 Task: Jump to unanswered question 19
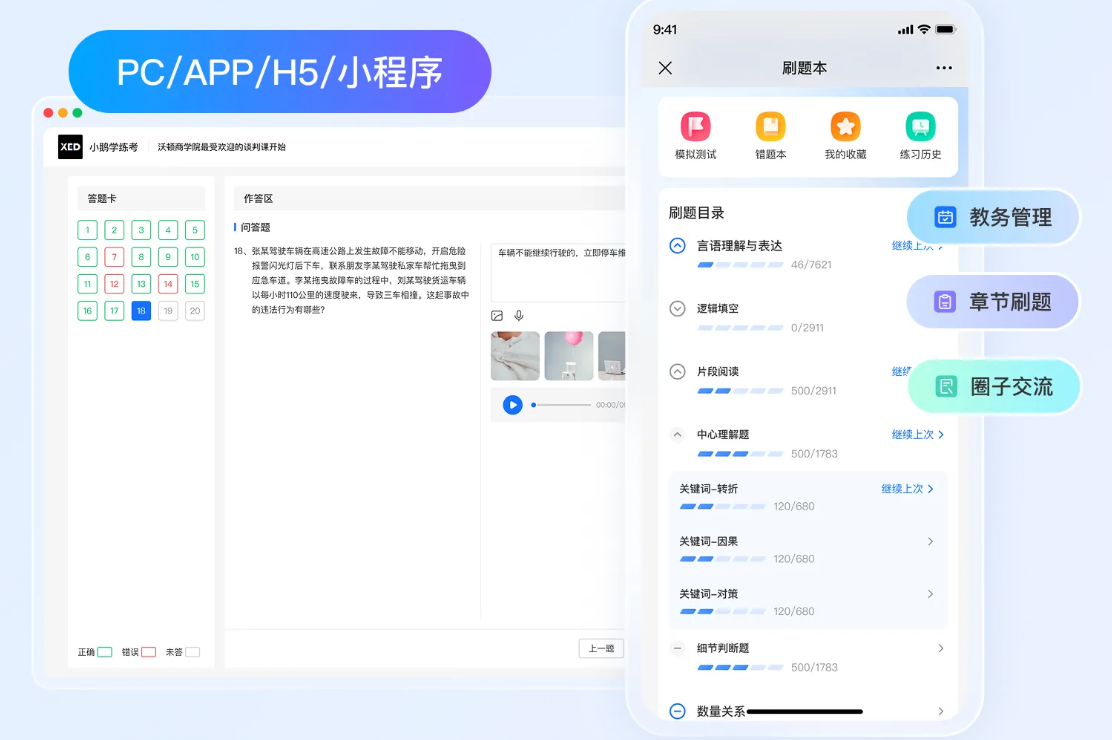[x=168, y=311]
